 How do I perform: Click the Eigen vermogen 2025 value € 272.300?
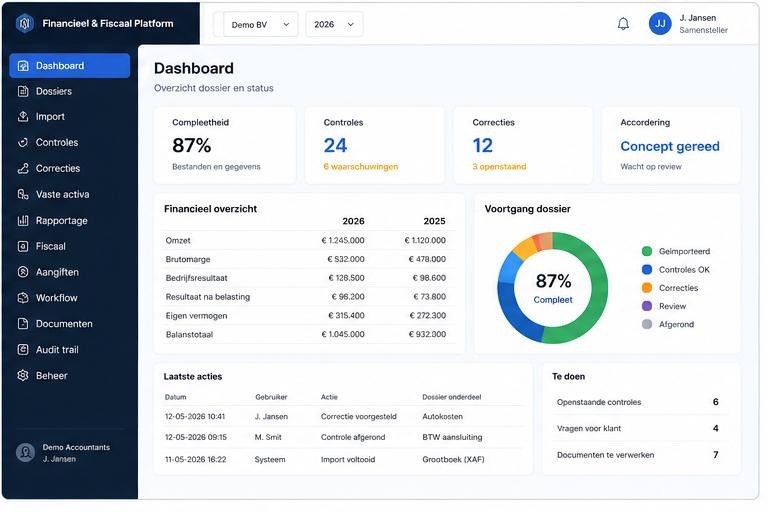428,316
